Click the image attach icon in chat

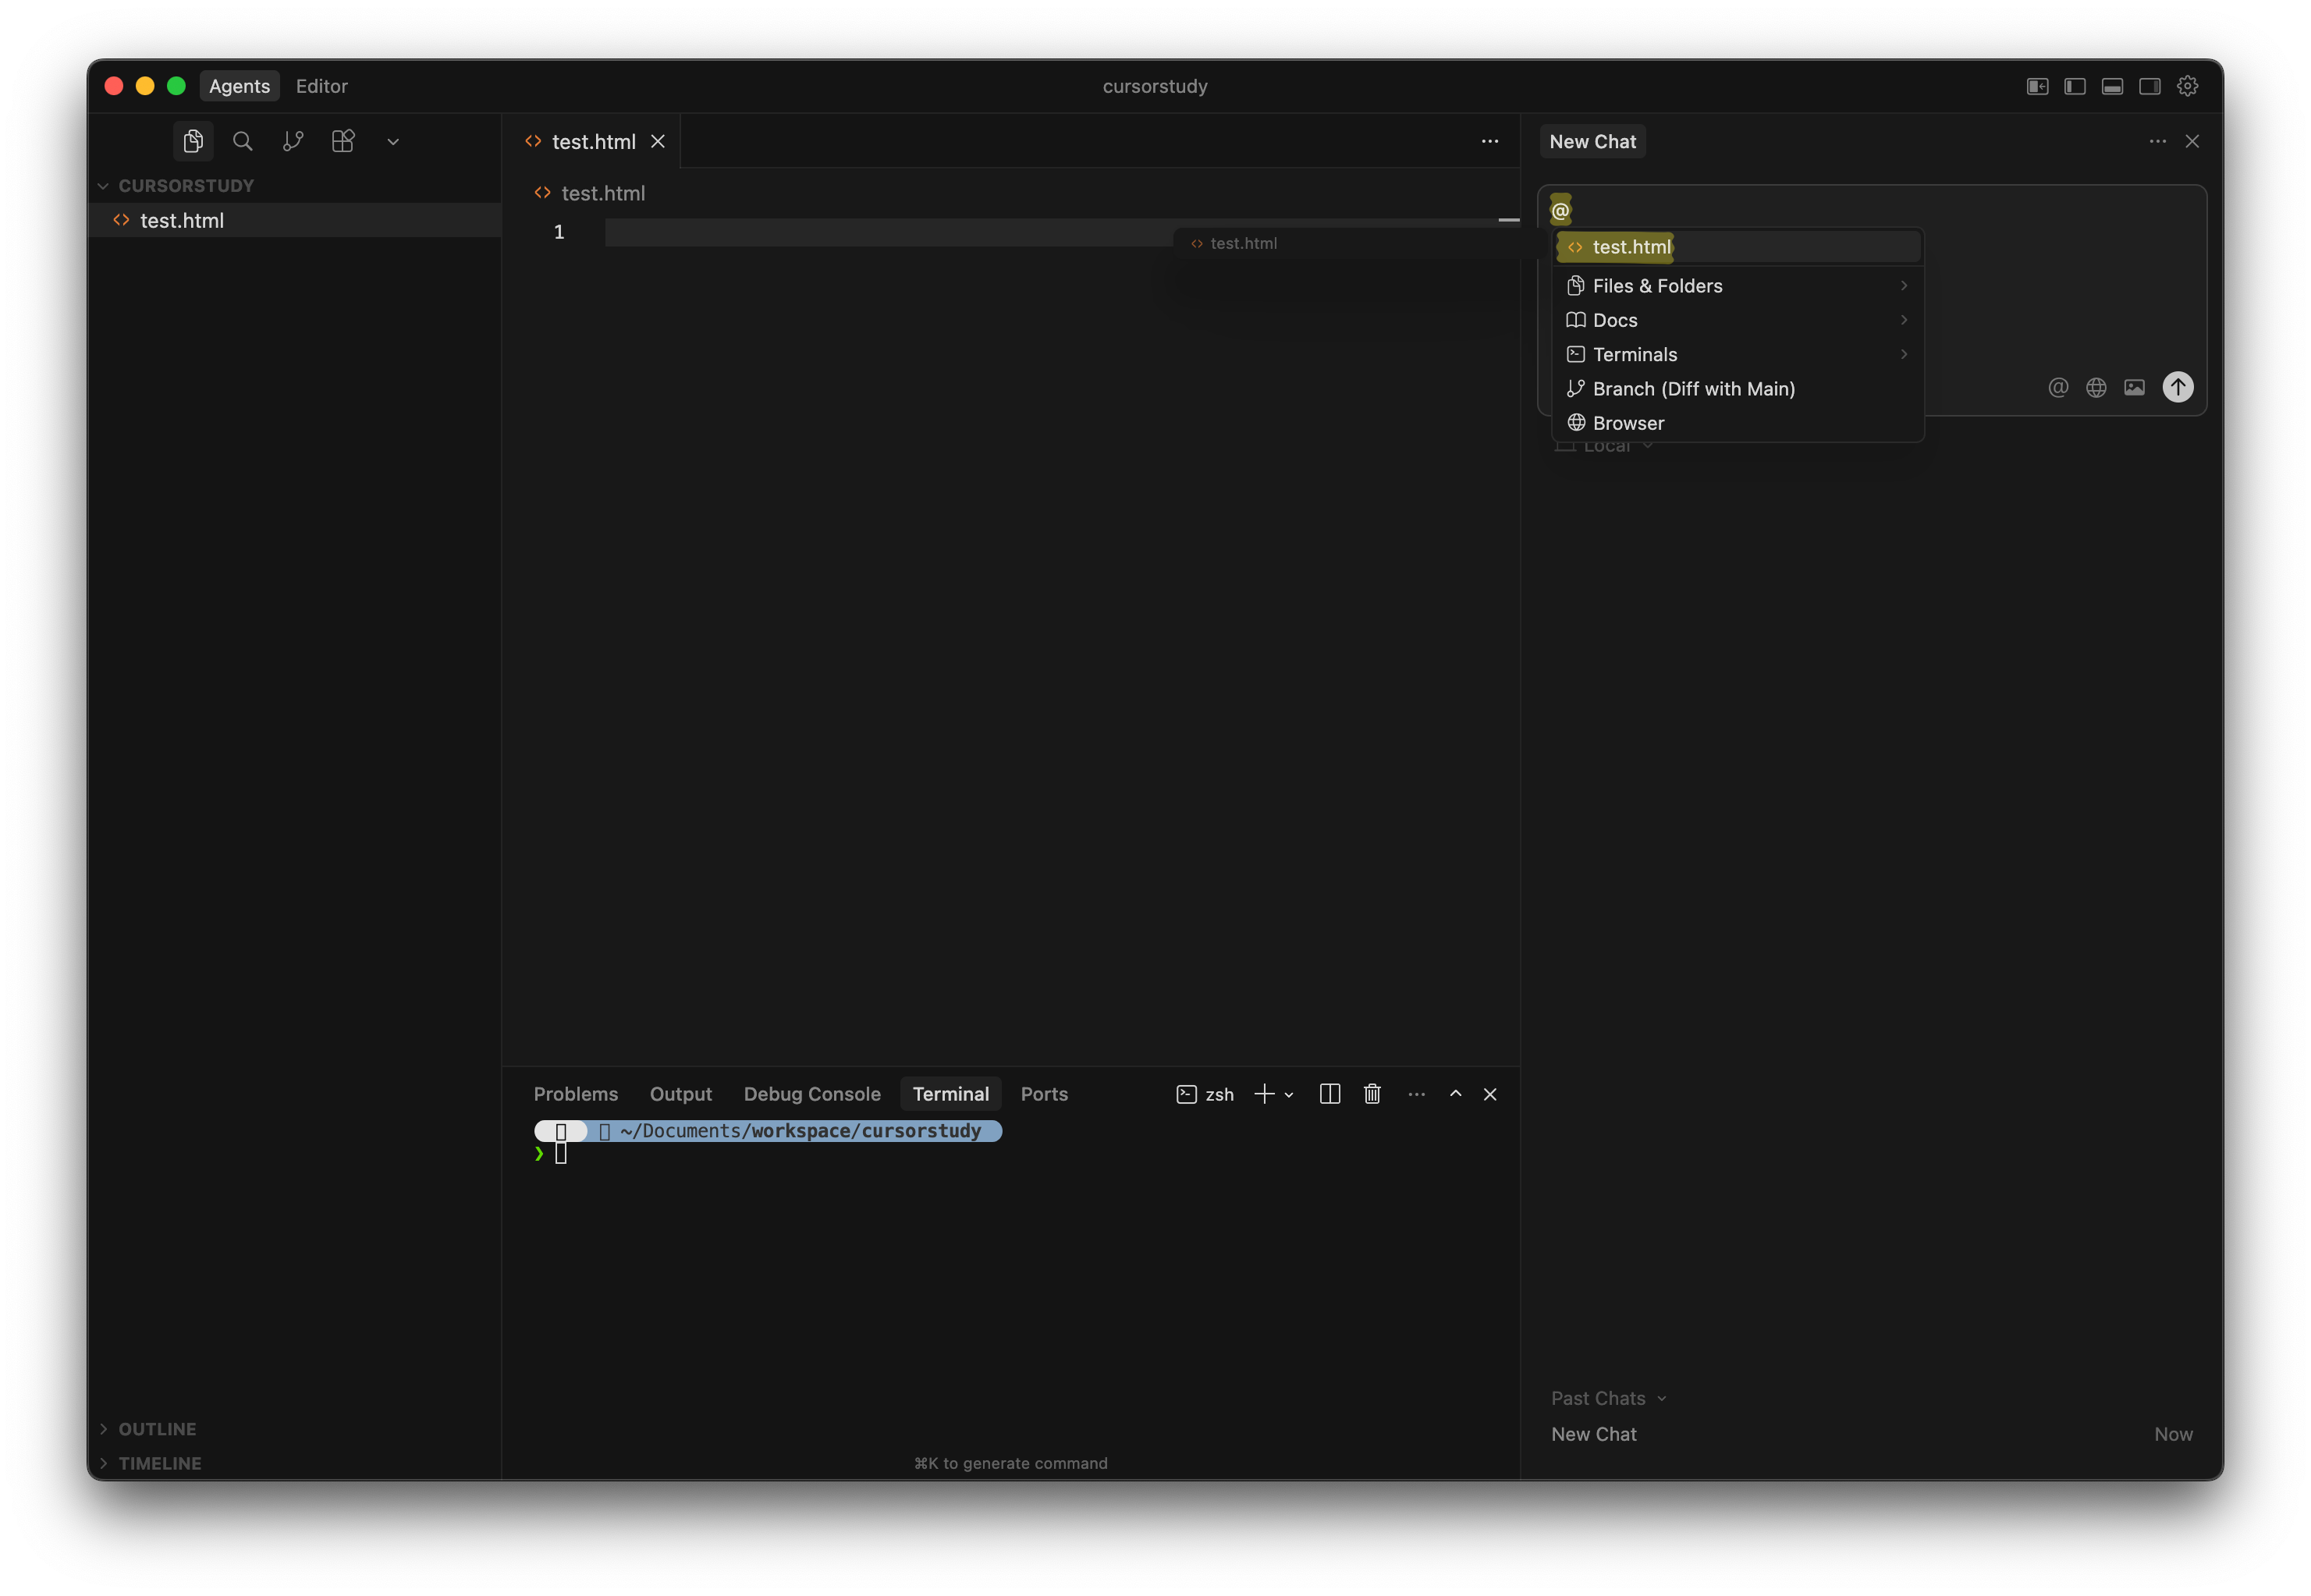2134,387
